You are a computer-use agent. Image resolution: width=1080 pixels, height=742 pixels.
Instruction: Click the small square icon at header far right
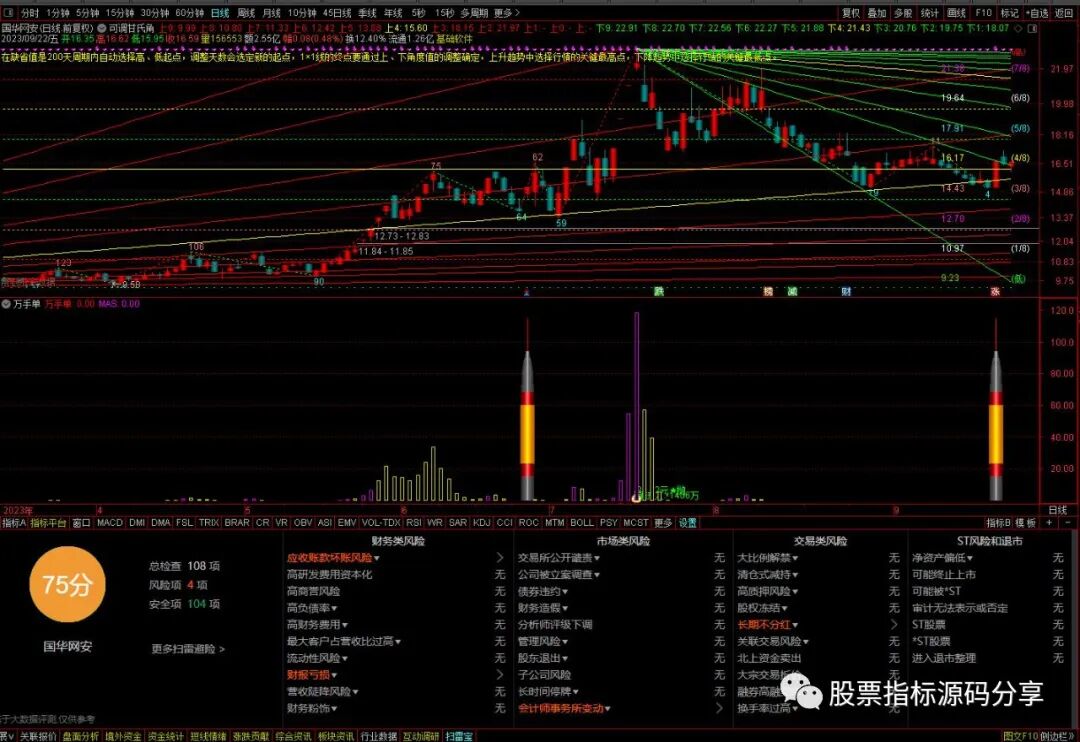point(1032,28)
